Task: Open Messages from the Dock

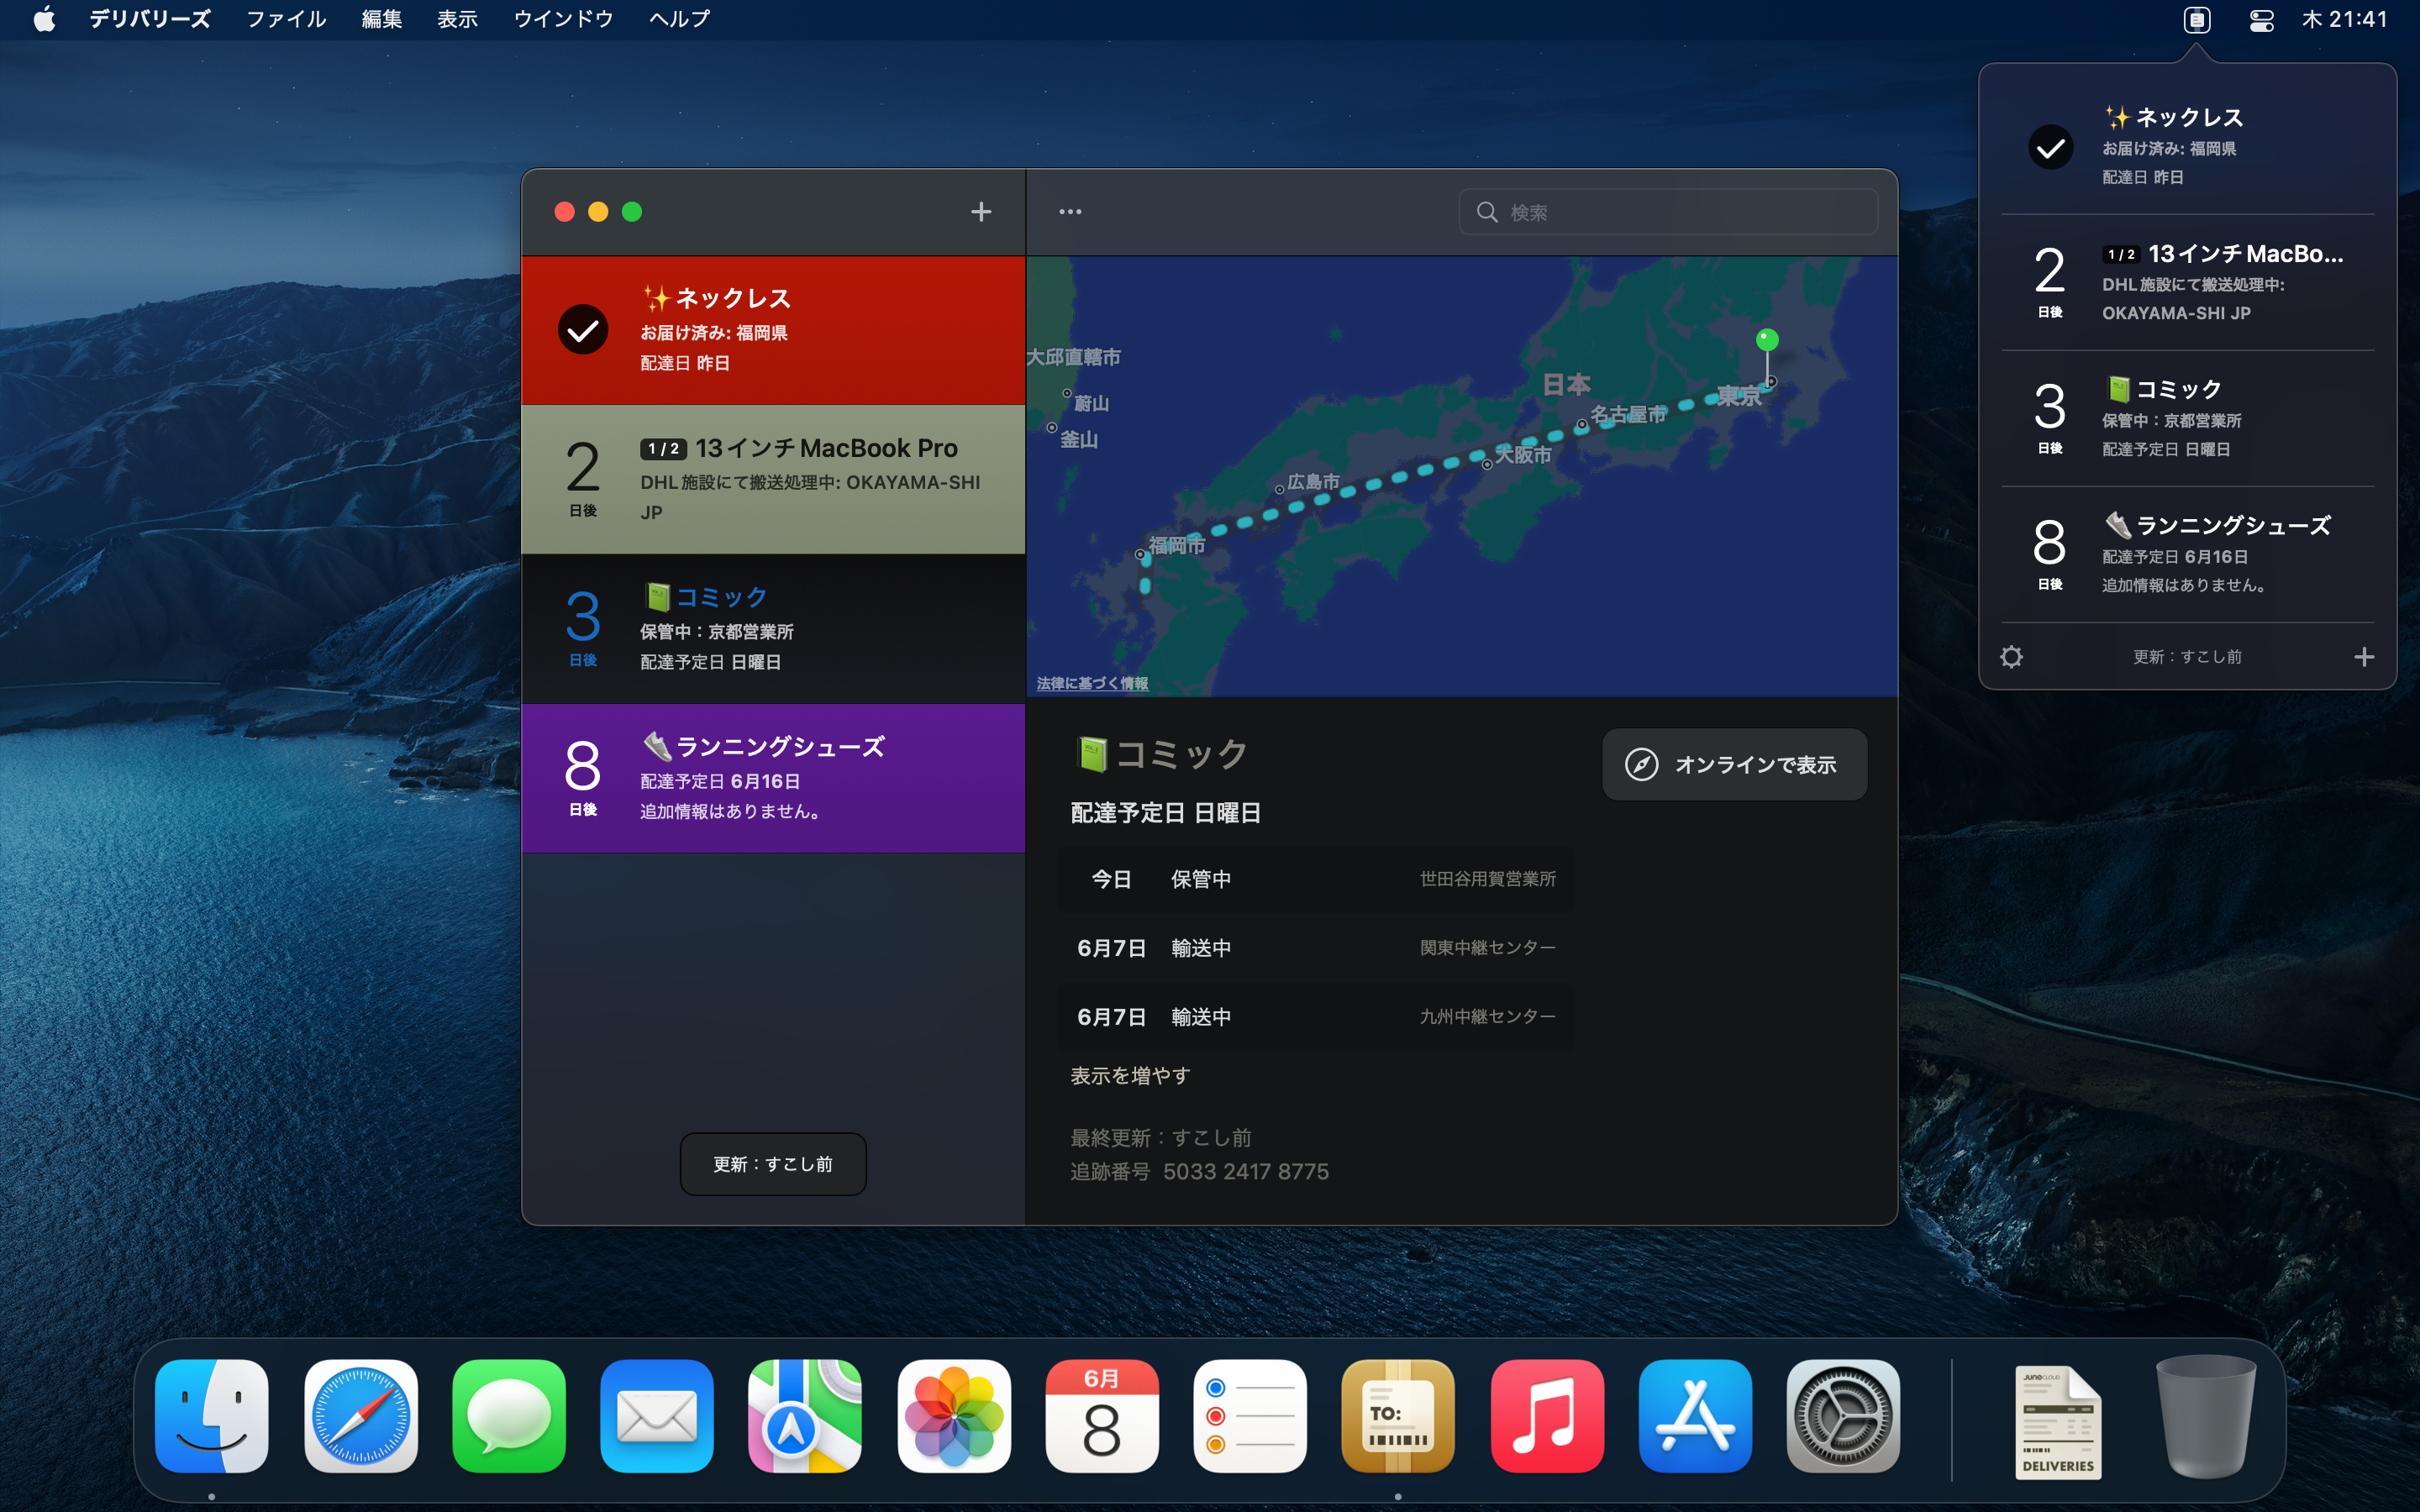Action: (508, 1416)
